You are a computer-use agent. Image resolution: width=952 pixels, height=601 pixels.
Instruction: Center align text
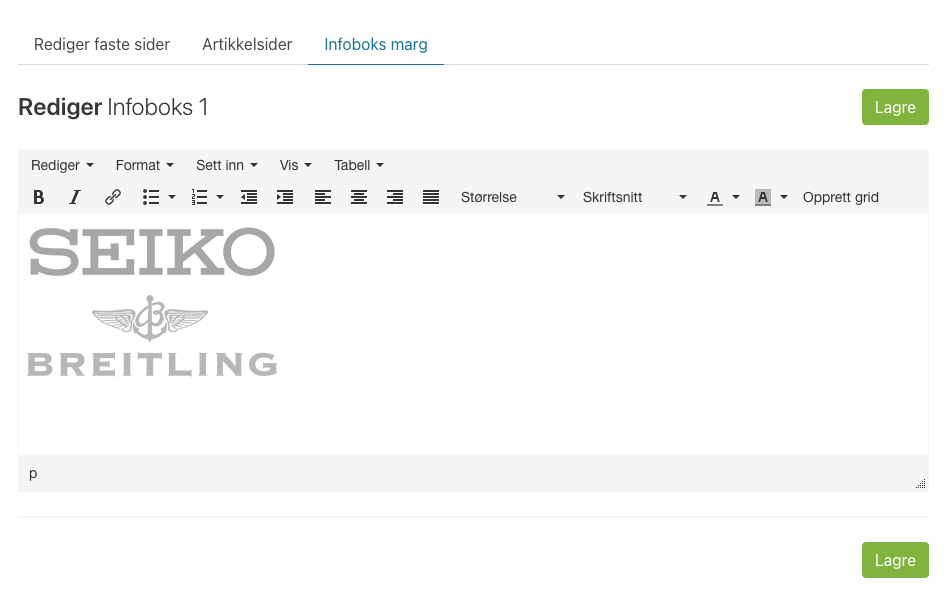click(359, 197)
